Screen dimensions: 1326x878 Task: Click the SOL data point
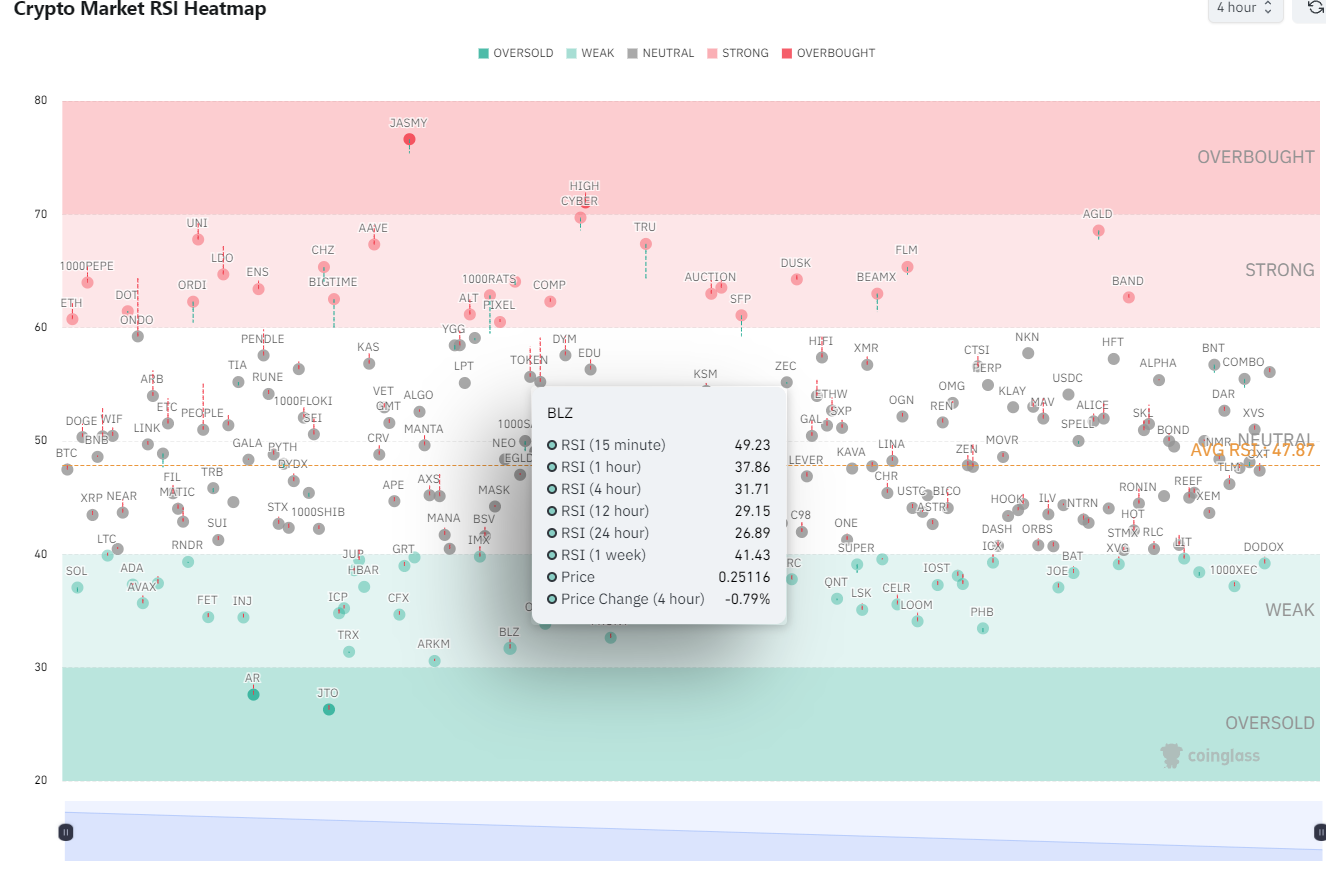pyautogui.click(x=77, y=587)
